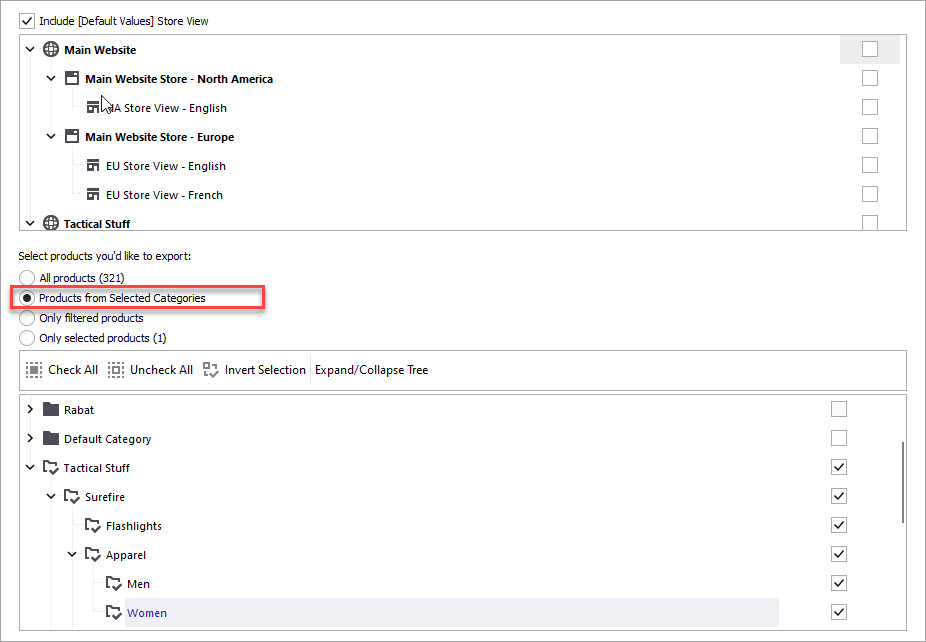This screenshot has width=926, height=642.
Task: Select the Surefire category label
Action: pyautogui.click(x=105, y=497)
